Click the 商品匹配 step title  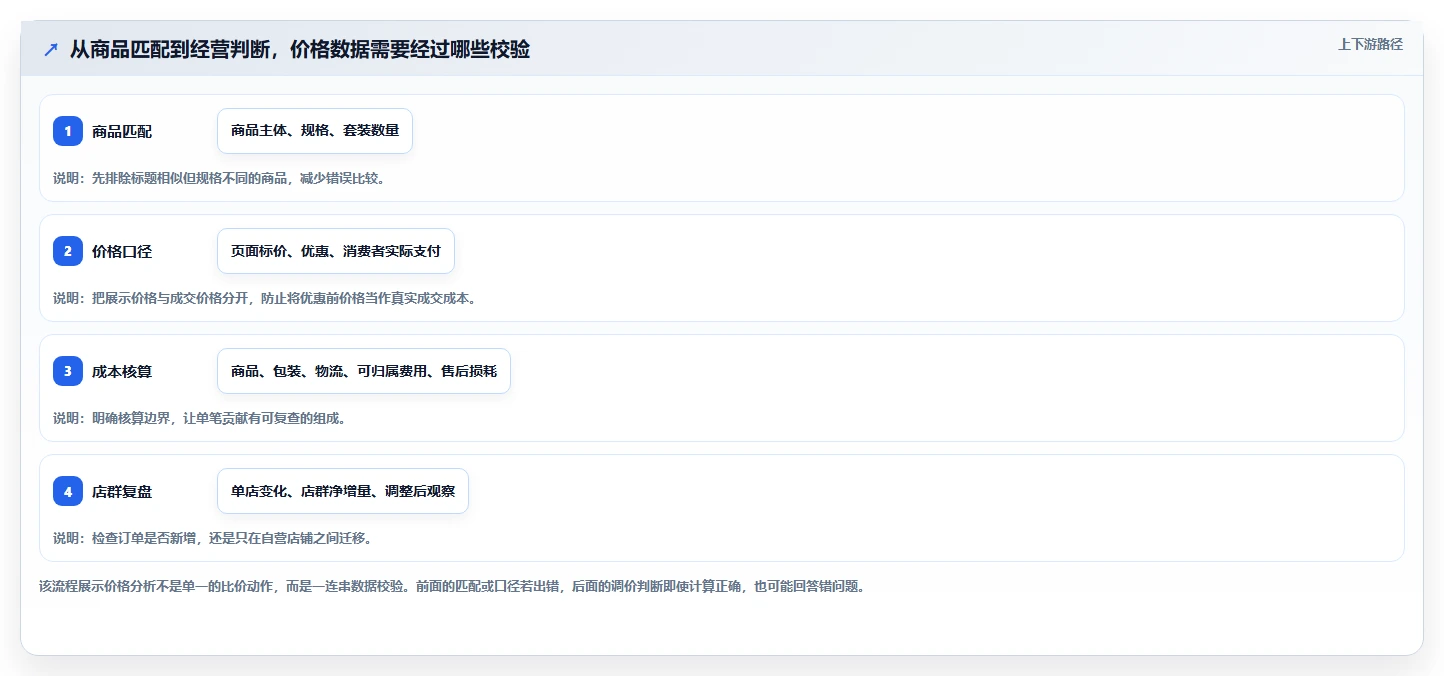(x=122, y=131)
